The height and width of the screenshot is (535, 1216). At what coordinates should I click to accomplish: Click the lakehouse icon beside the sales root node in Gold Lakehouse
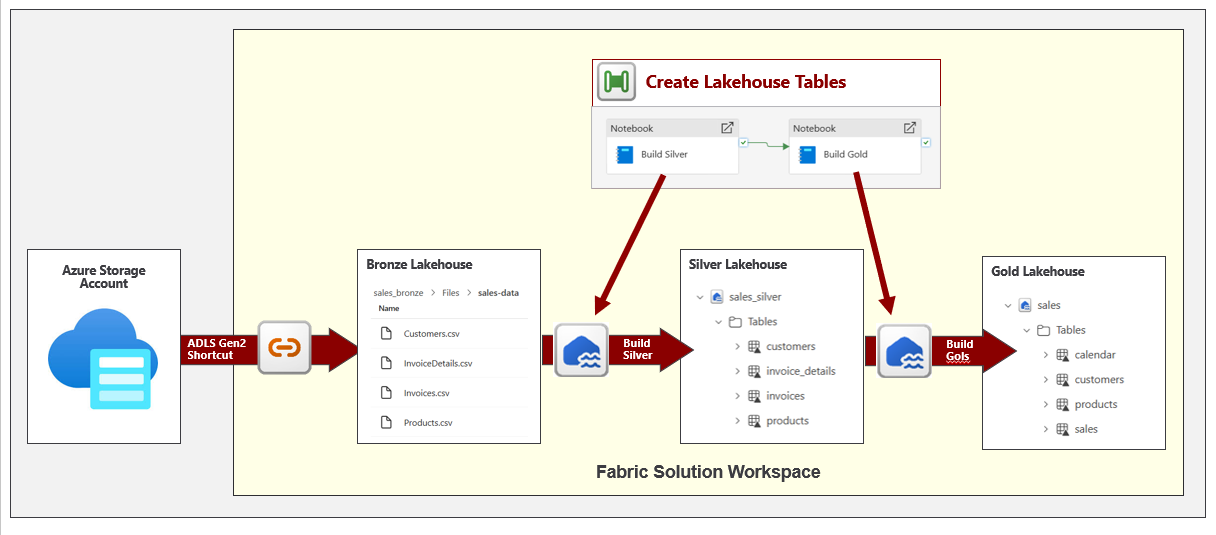1025,305
